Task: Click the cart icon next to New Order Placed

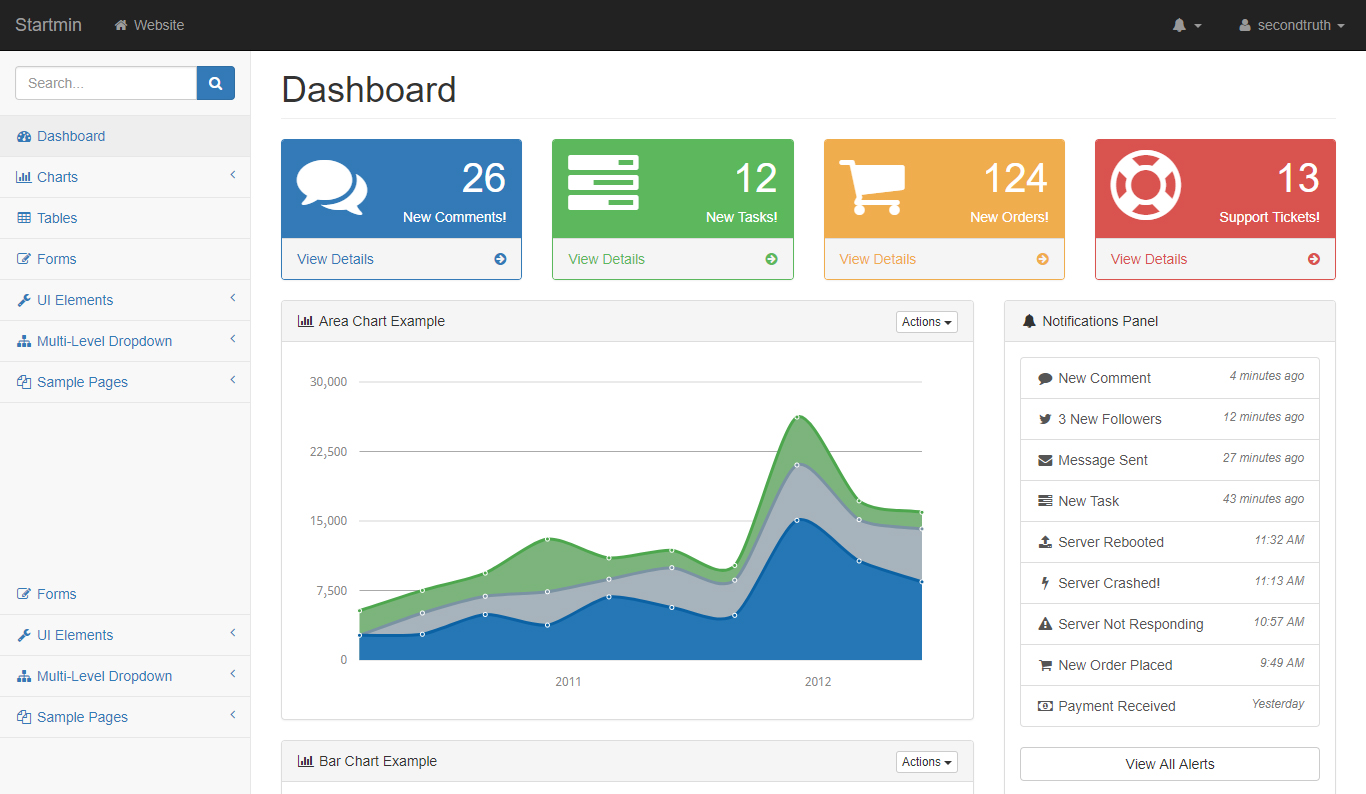Action: pyautogui.click(x=1045, y=665)
